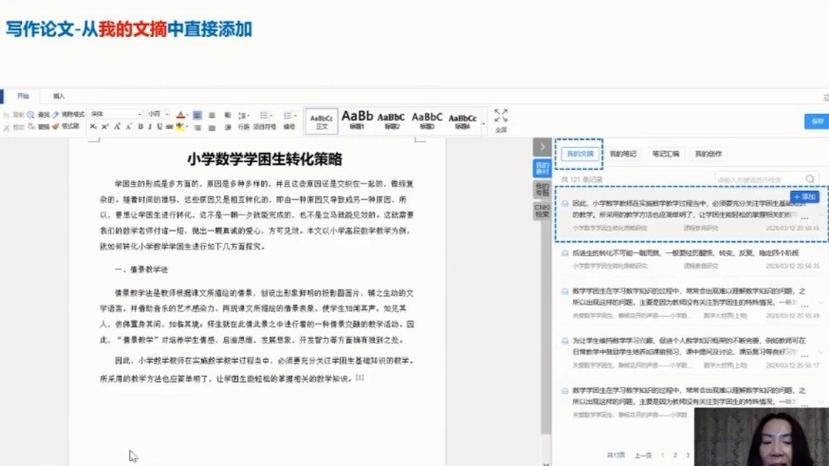Viewport: 829px width, 466px height.
Task: Select center paragraph alignment
Action: [x=212, y=115]
